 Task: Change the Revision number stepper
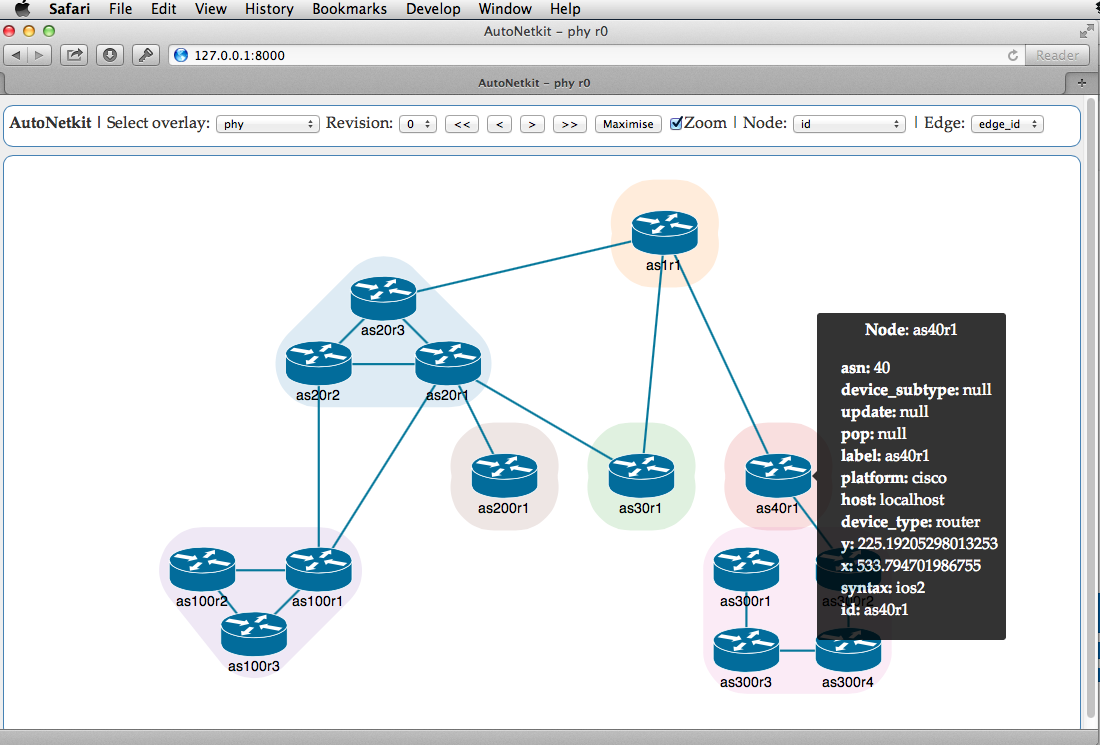click(x=418, y=124)
